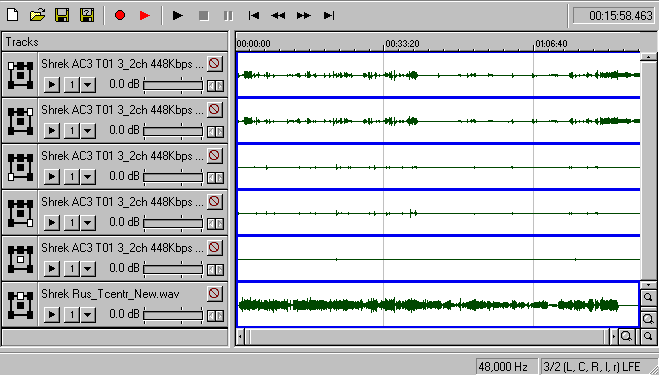
Task: Click the left-front channel assignment icon
Action: click(20, 75)
